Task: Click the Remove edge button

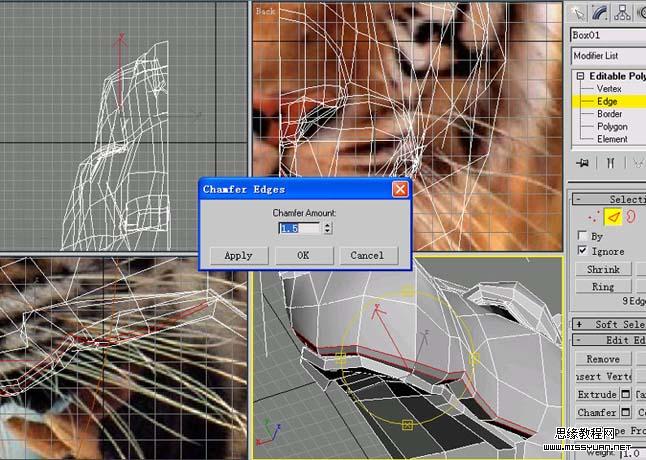Action: coord(603,359)
